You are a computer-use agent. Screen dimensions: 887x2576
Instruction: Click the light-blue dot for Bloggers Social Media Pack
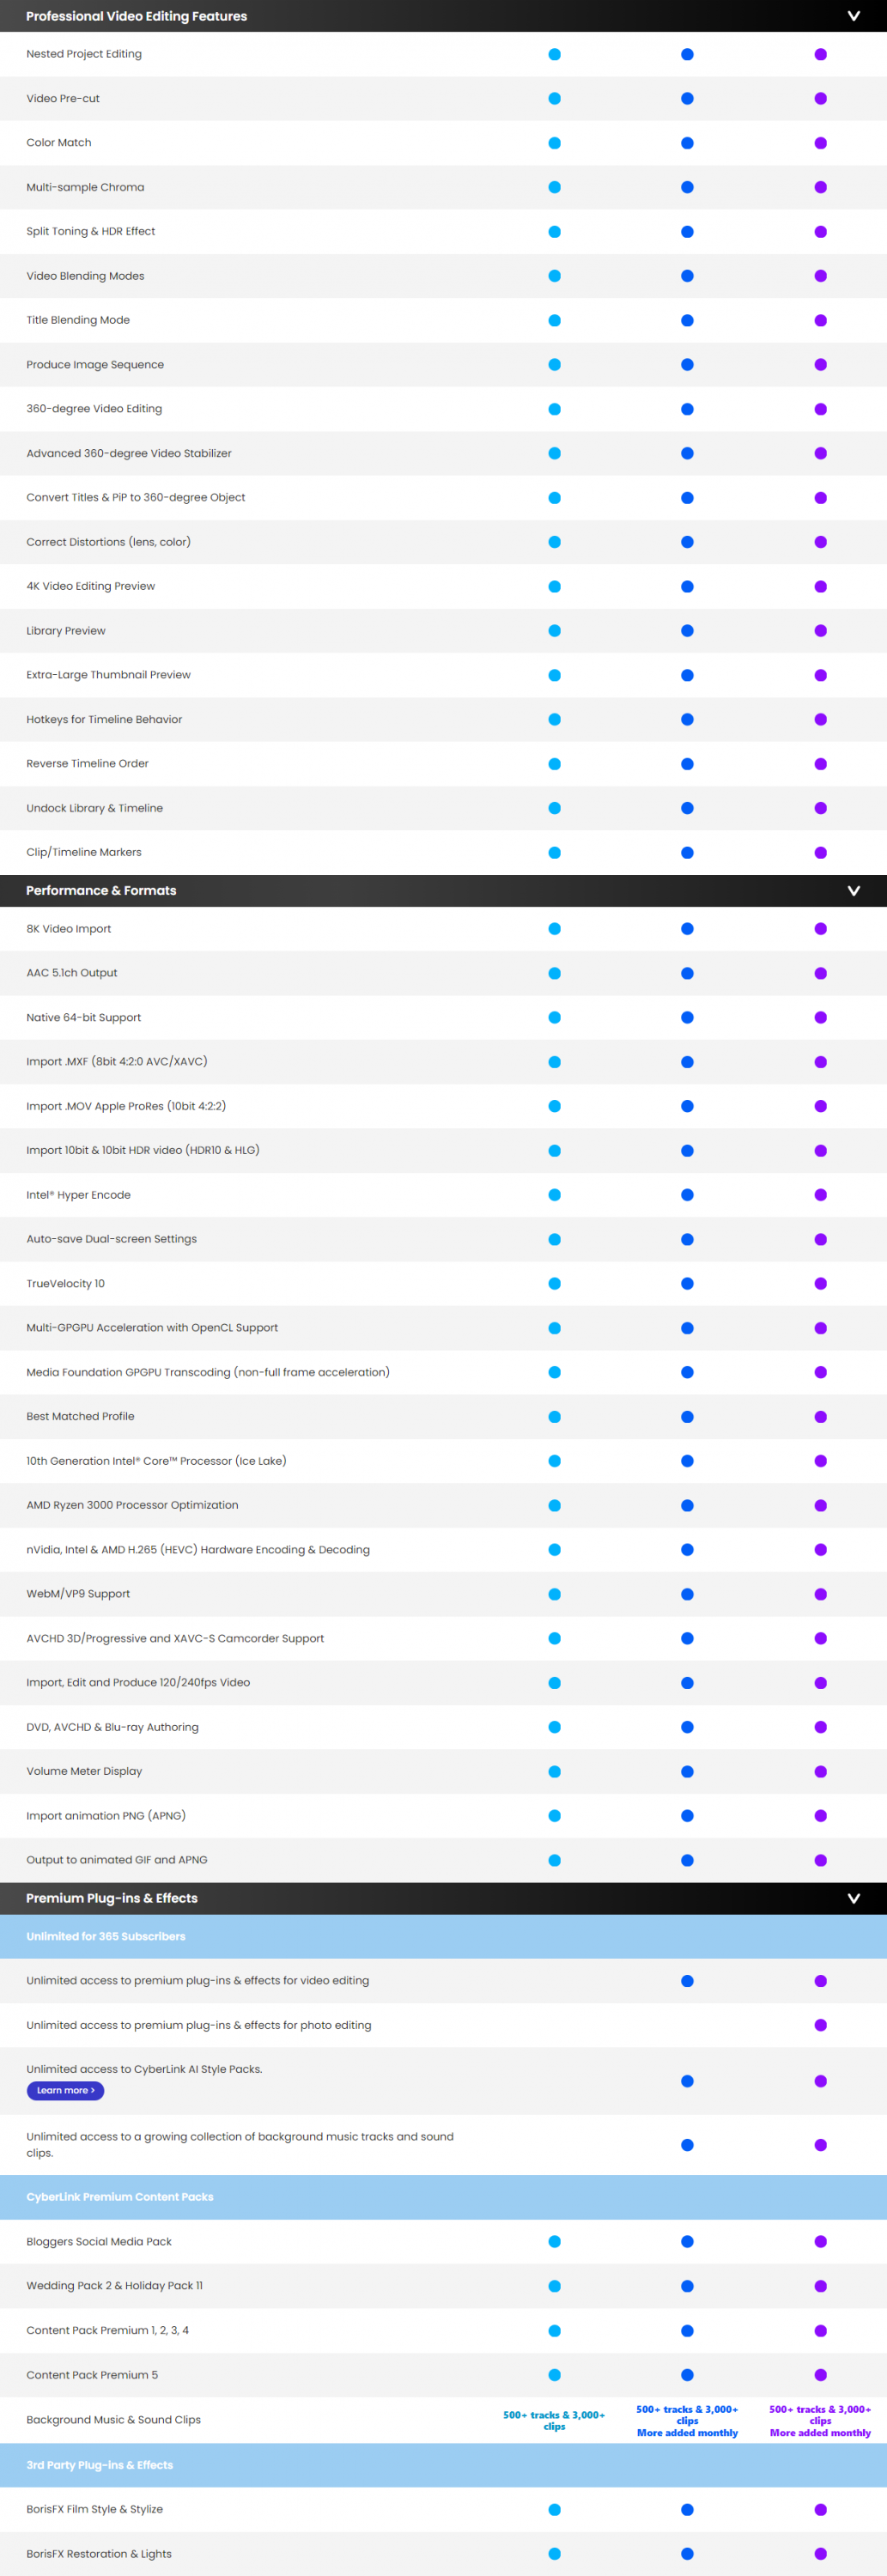(x=555, y=2242)
